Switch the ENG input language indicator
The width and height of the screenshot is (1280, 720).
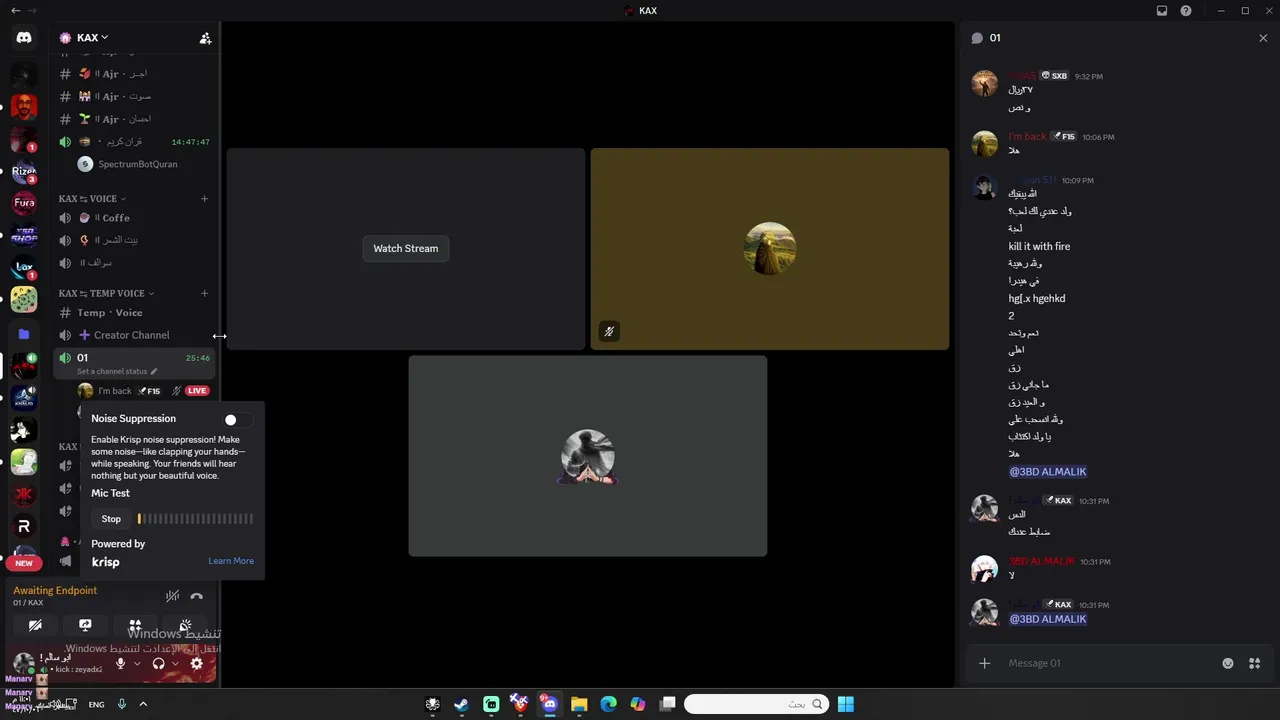click(x=96, y=704)
